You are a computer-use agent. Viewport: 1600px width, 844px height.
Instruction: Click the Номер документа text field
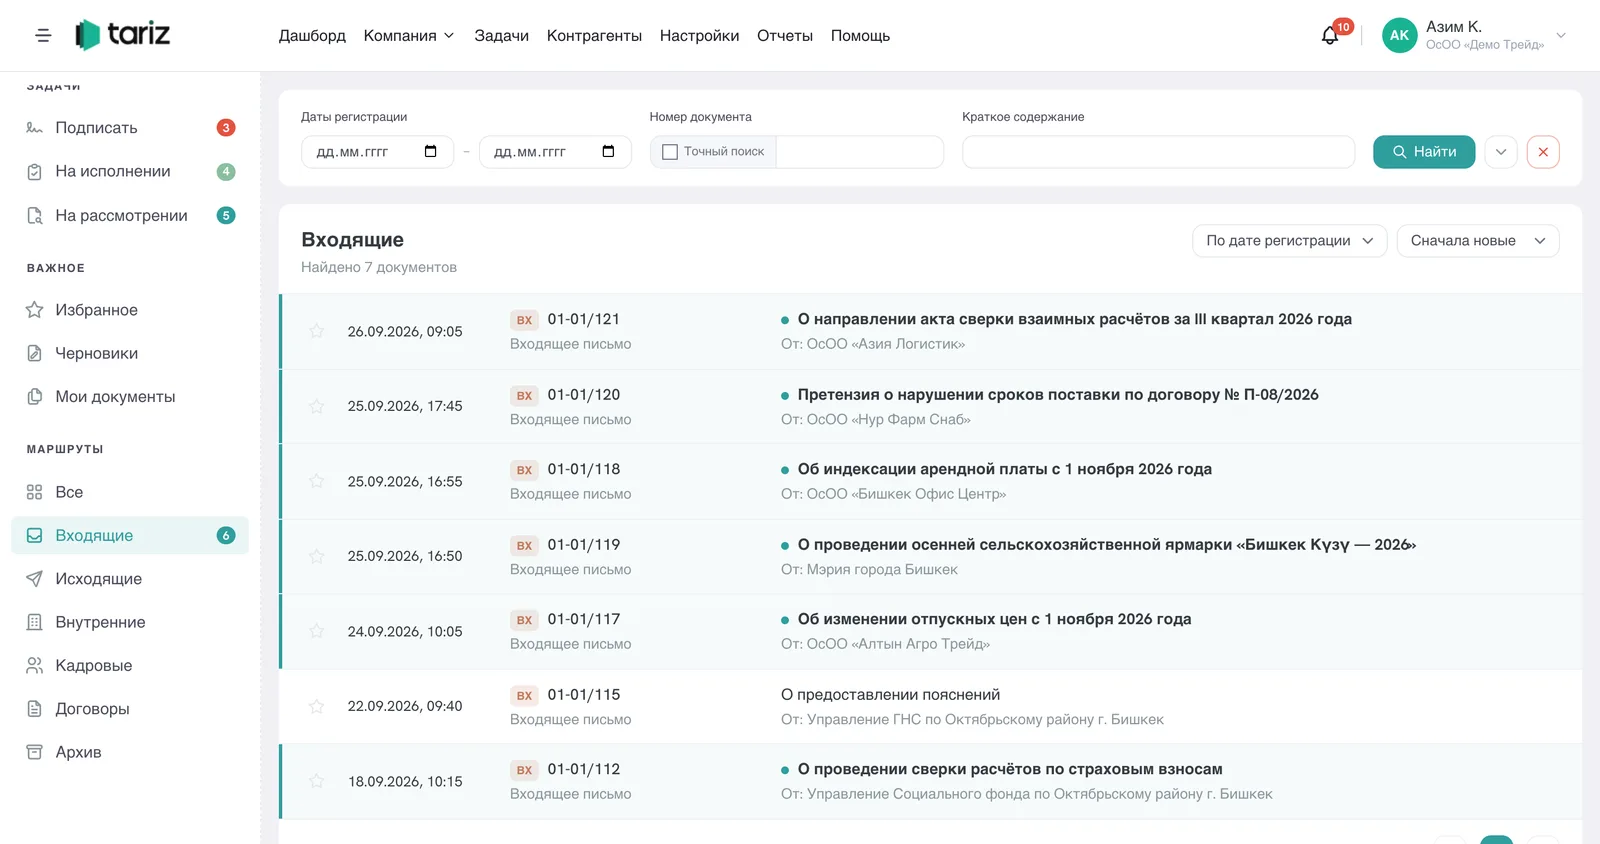click(860, 152)
